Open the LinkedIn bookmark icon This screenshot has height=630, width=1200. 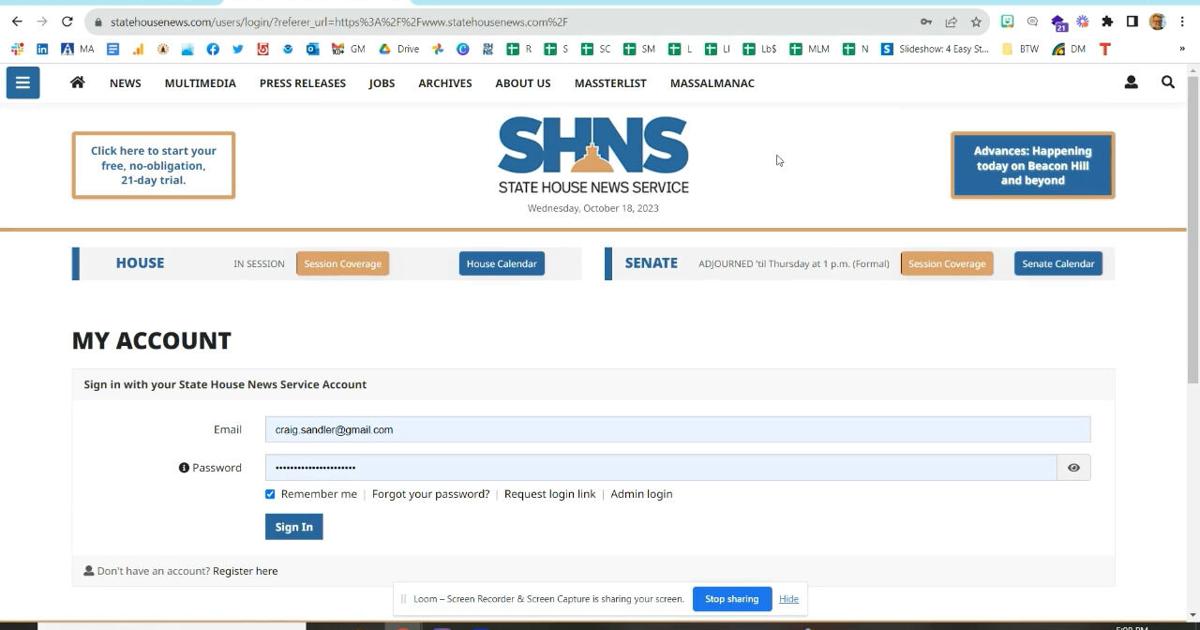[x=42, y=49]
